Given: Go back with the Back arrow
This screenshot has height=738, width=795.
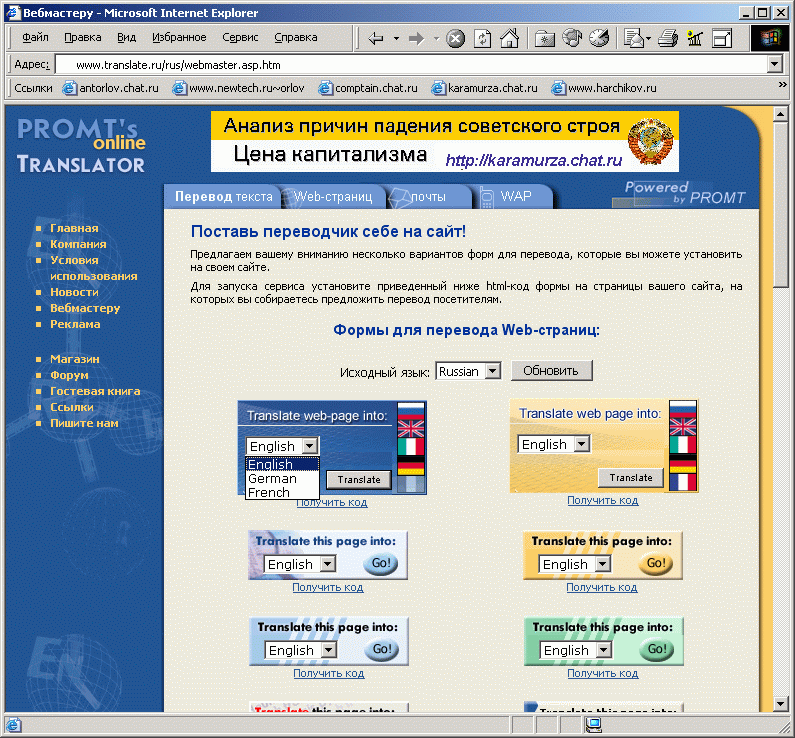Looking at the screenshot, I should click(375, 39).
